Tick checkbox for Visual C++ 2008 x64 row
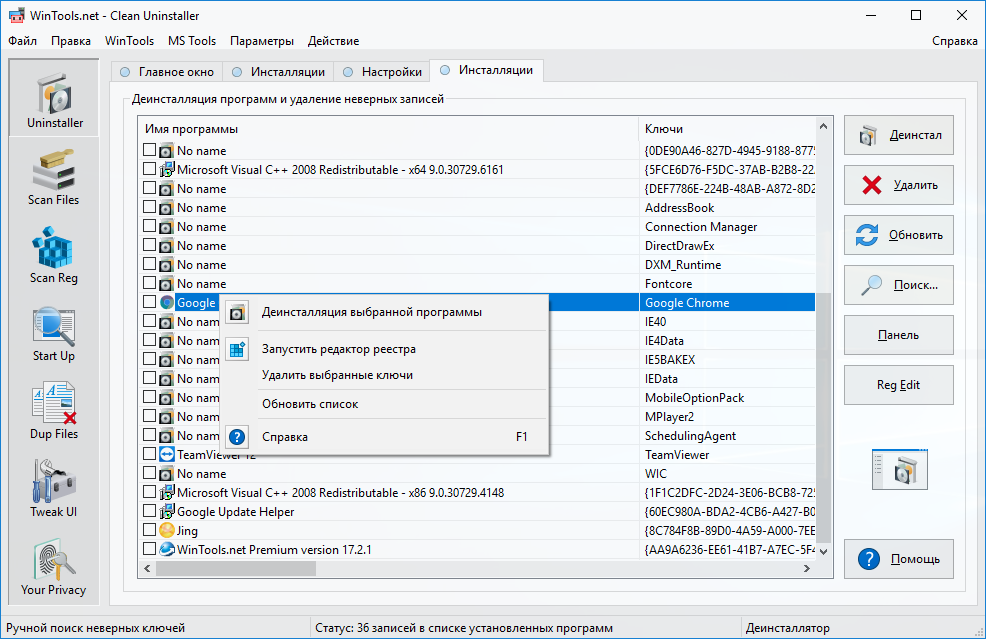Image resolution: width=986 pixels, height=639 pixels. coord(149,169)
